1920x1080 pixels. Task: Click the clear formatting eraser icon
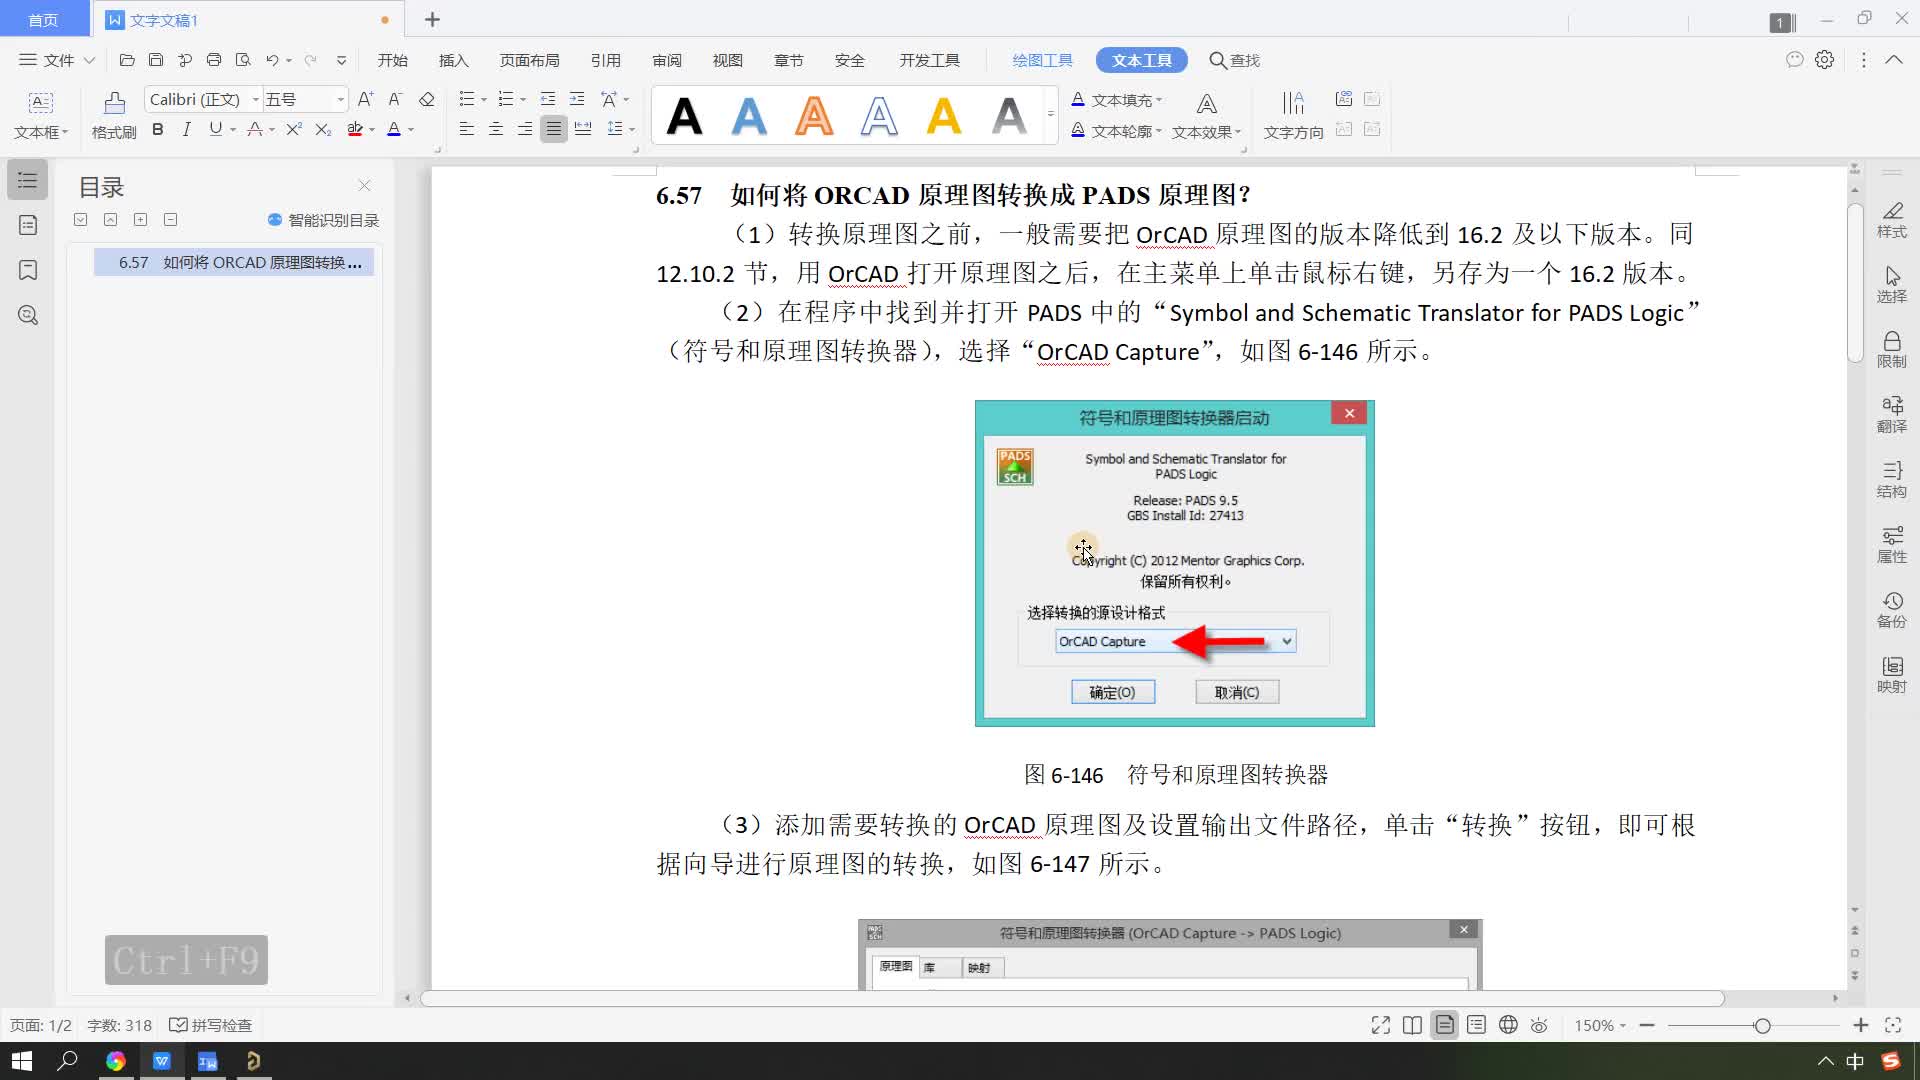427,99
